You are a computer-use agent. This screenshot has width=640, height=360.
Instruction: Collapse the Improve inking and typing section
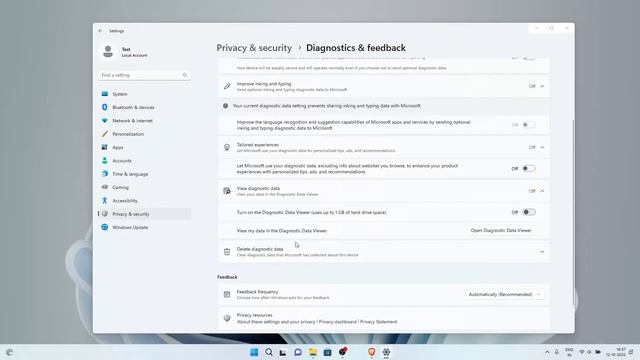coord(542,86)
